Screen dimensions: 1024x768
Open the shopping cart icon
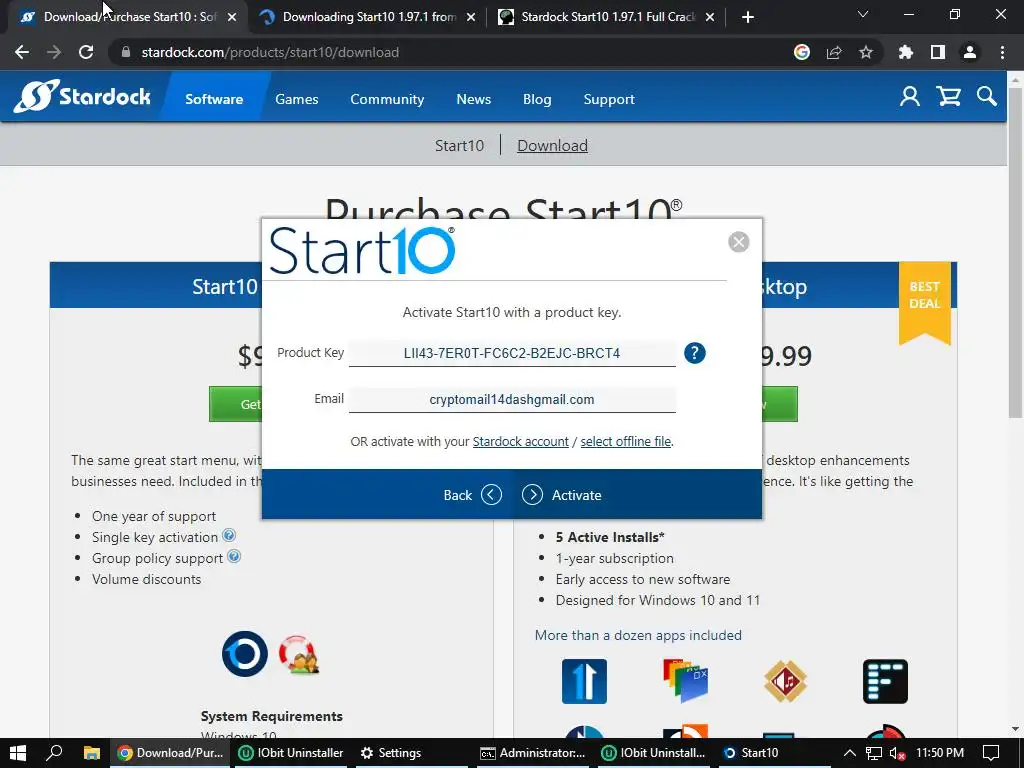coord(948,97)
